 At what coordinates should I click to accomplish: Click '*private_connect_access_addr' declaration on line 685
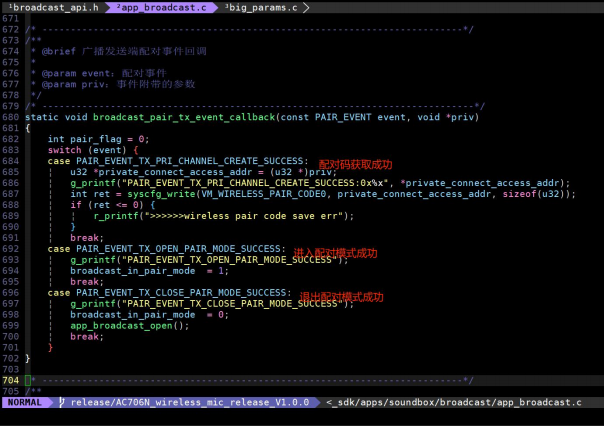coord(172,172)
